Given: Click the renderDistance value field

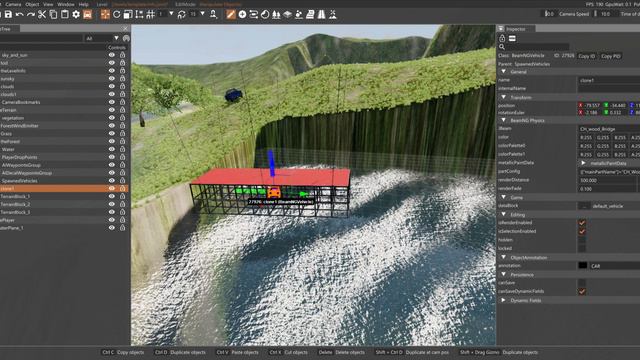Looking at the screenshot, I should [x=608, y=180].
